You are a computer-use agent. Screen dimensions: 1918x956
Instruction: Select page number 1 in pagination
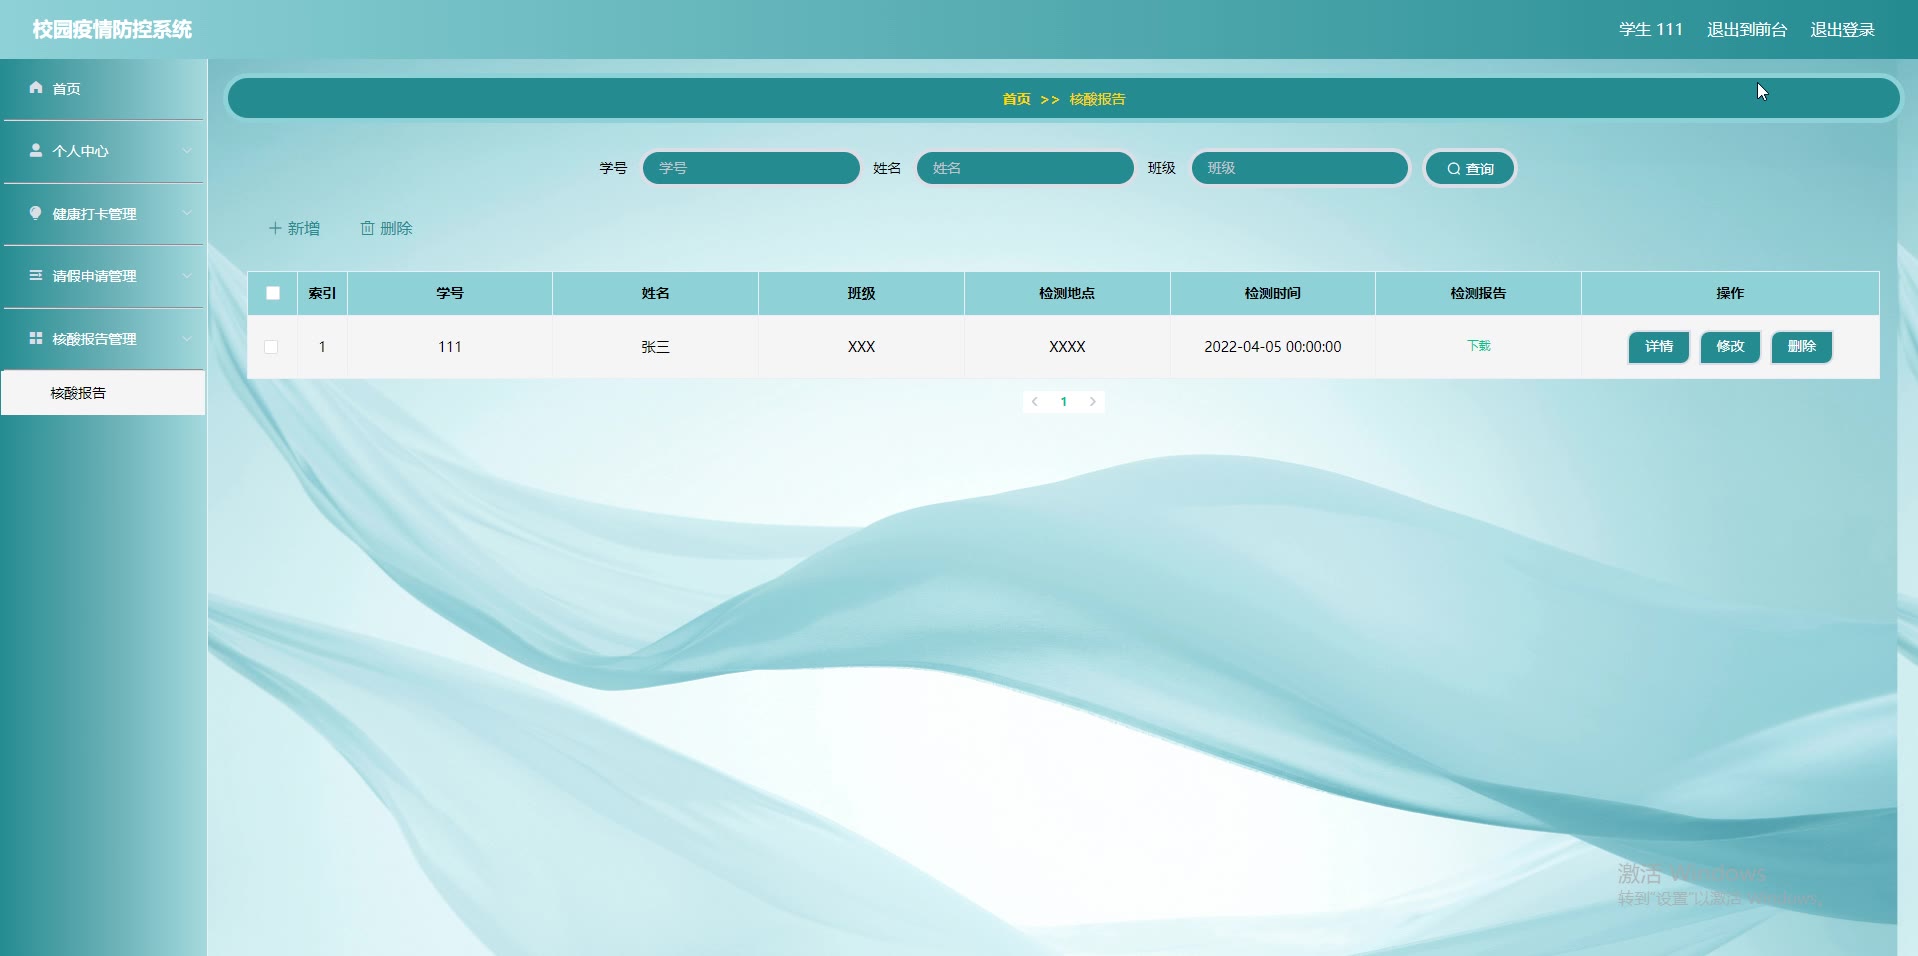[x=1064, y=402]
